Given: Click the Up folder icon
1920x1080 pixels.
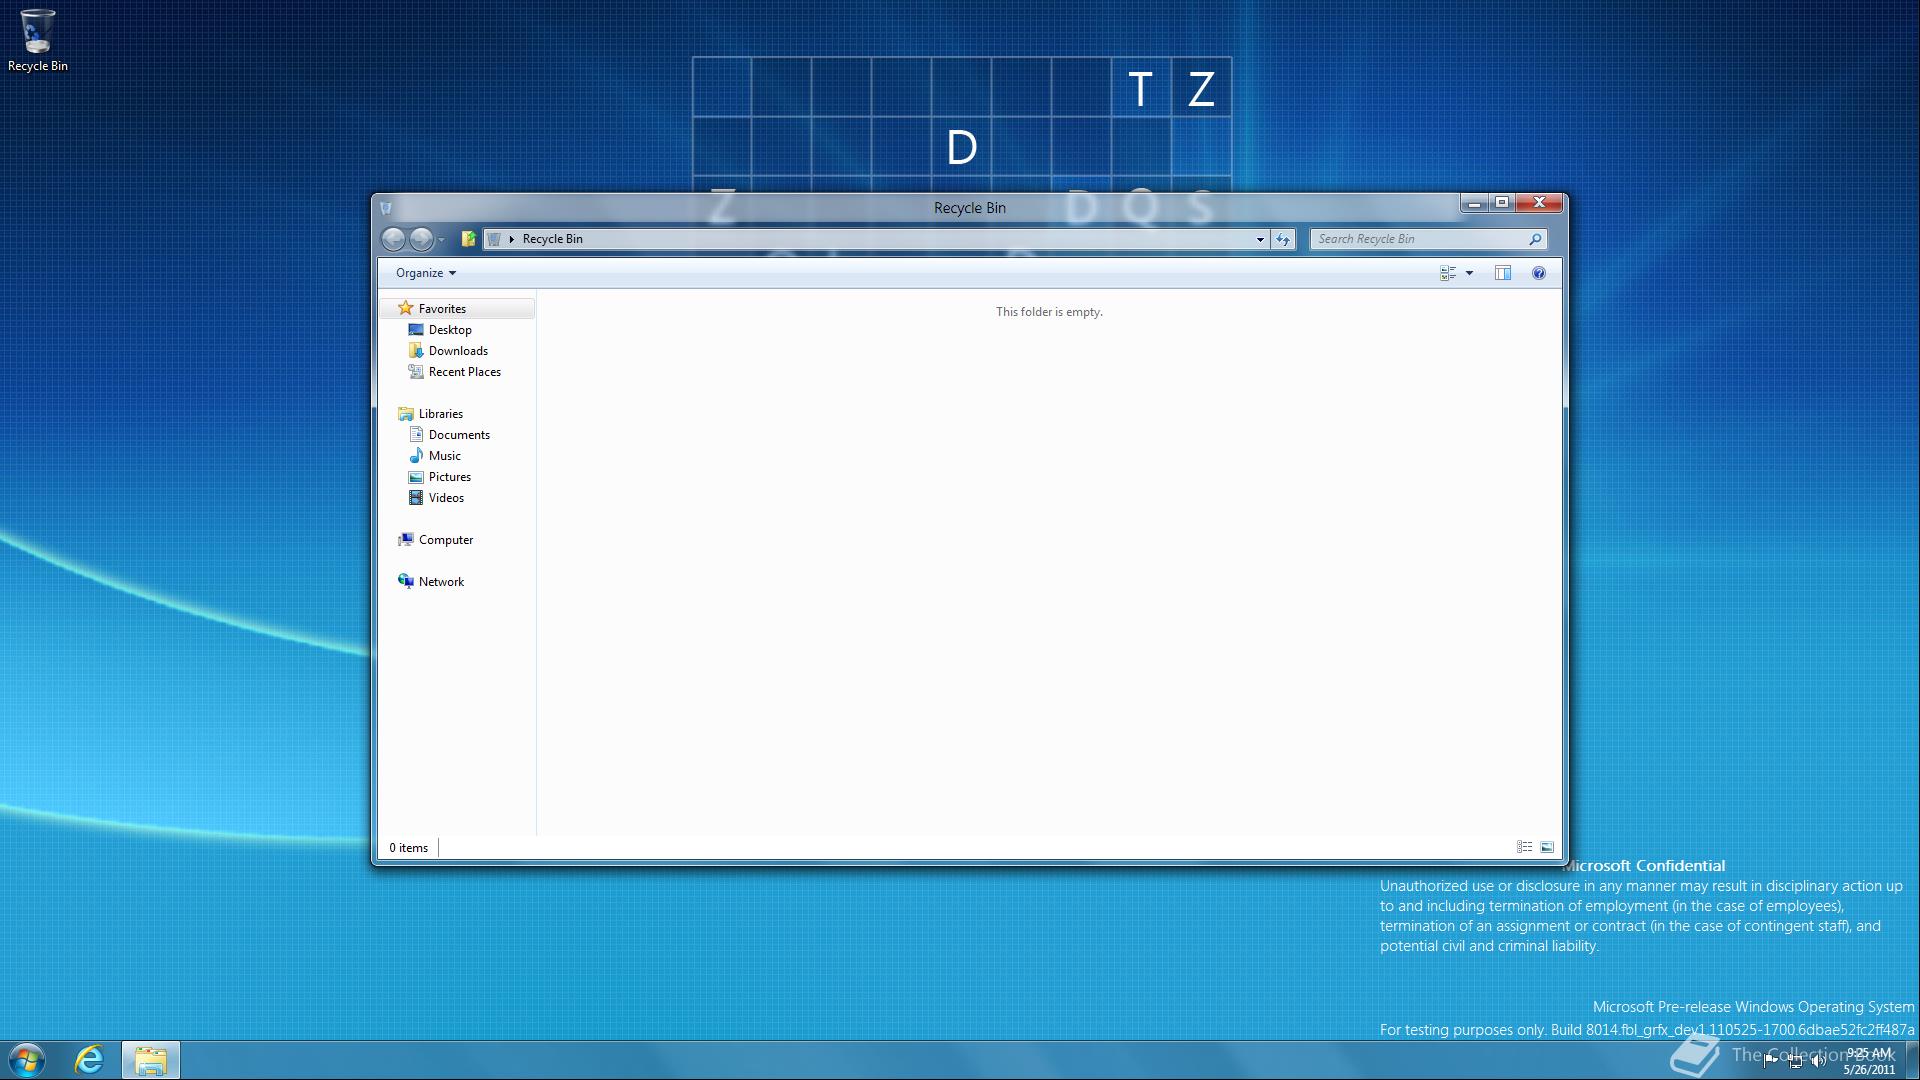Looking at the screenshot, I should 468,239.
